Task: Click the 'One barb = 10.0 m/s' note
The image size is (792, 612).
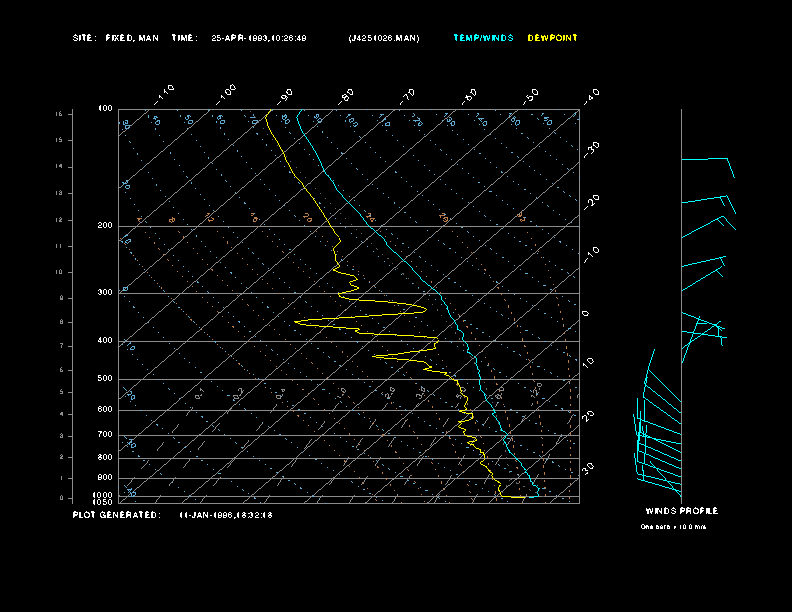Action: click(673, 526)
